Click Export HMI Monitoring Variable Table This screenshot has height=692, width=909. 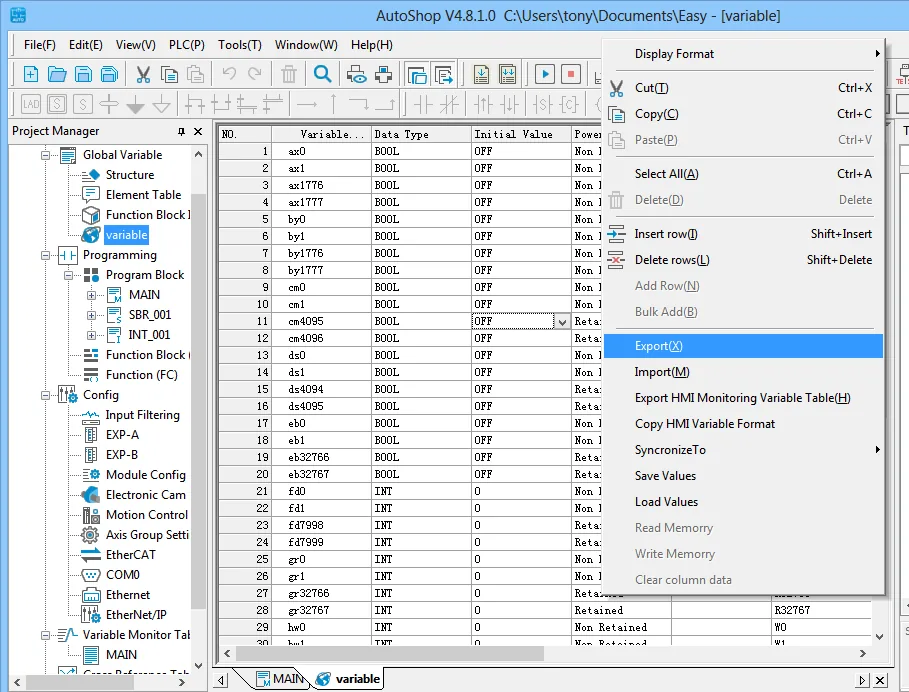(744, 398)
